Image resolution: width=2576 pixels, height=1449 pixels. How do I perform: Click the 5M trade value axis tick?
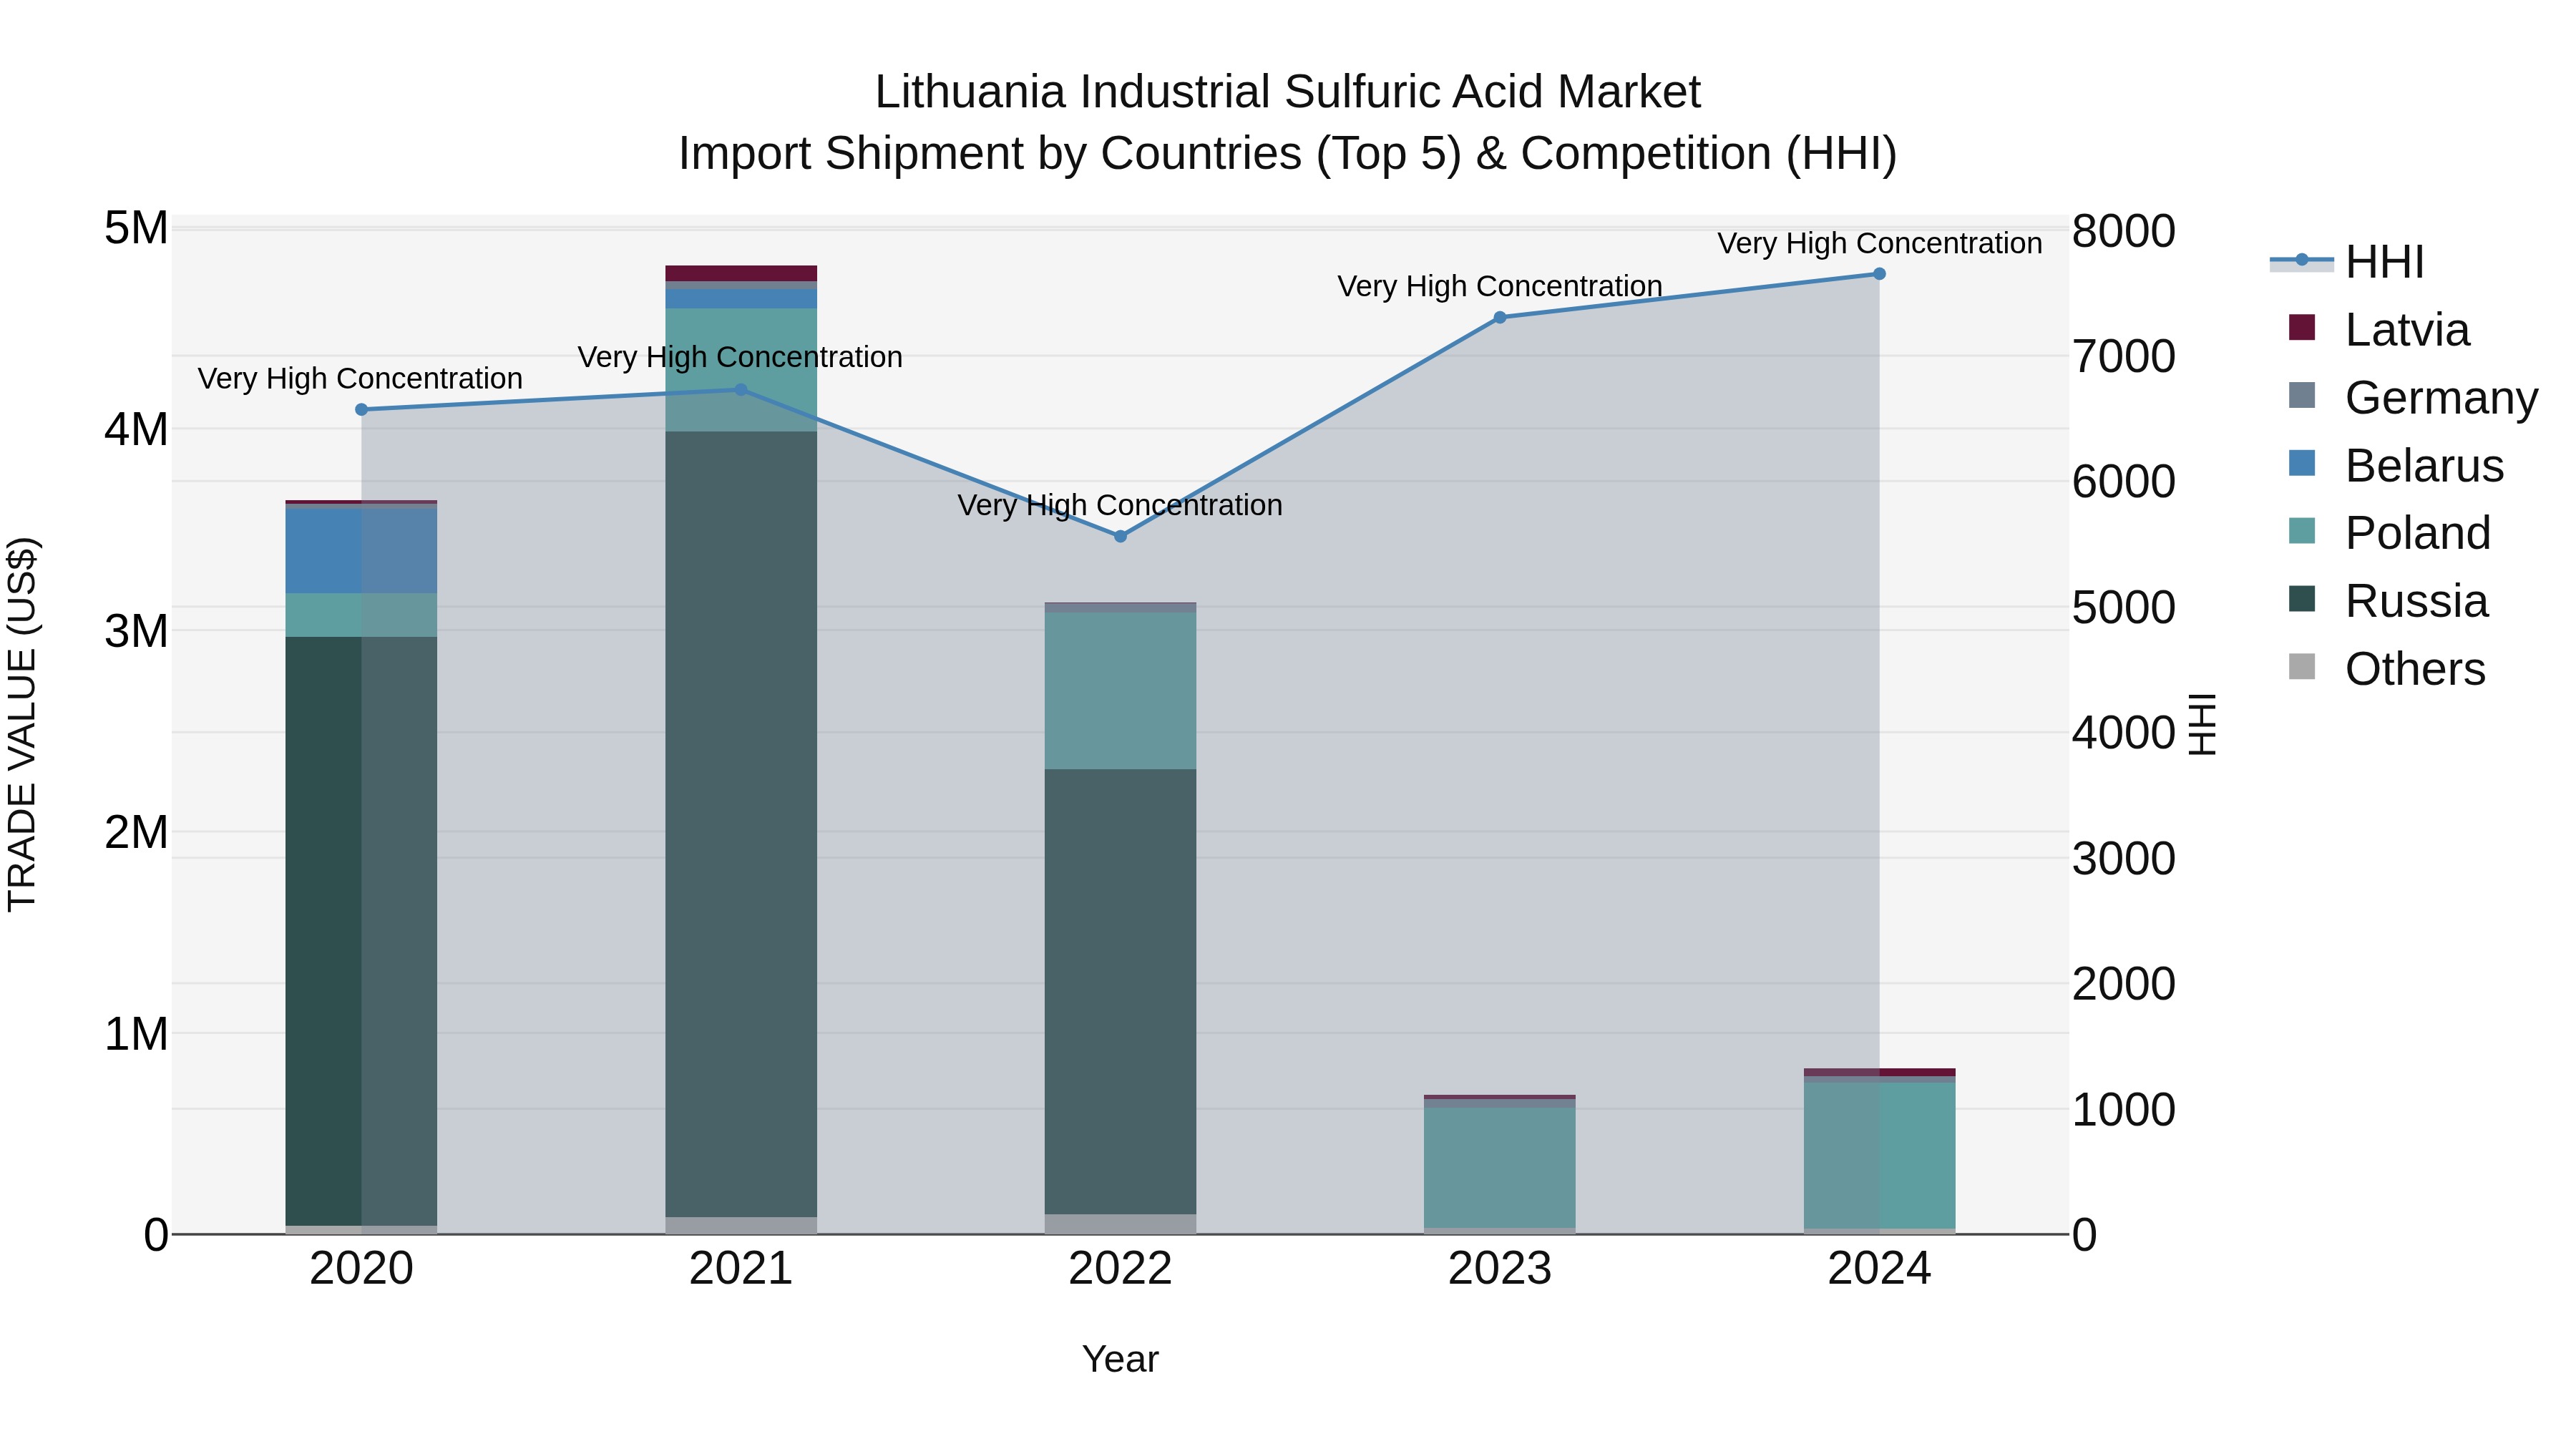point(136,228)
